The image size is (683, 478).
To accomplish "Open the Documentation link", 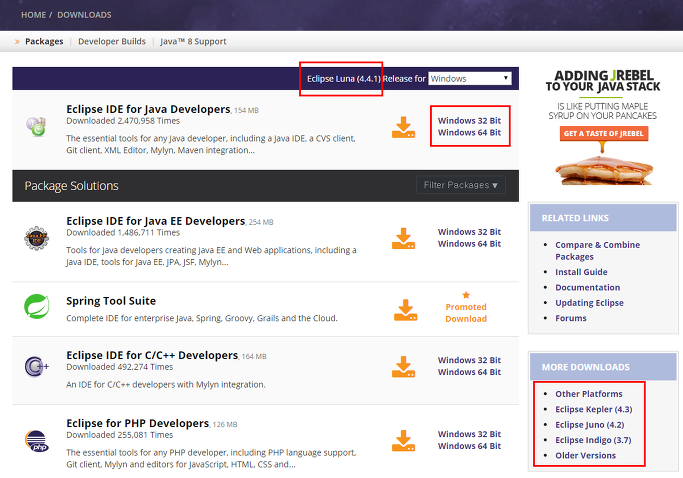I will coord(587,287).
